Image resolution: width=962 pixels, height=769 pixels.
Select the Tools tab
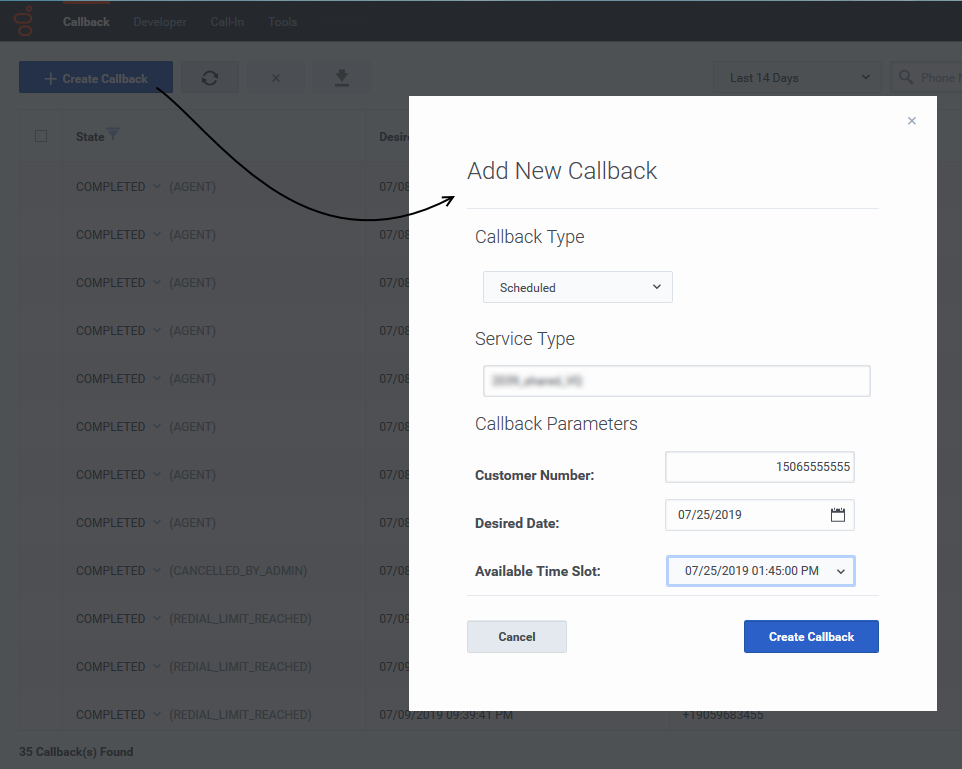[282, 22]
